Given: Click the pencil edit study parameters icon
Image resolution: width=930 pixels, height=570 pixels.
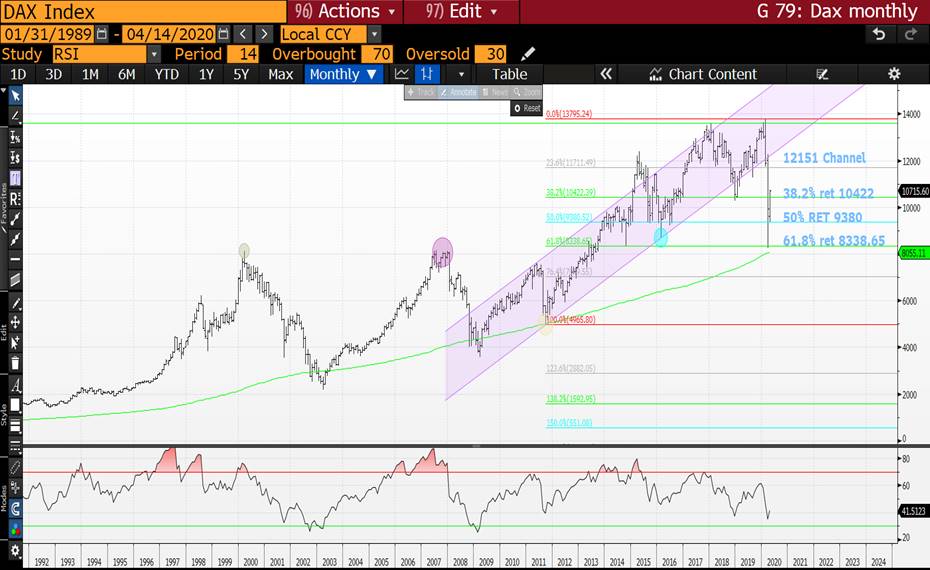Looking at the screenshot, I should [528, 54].
